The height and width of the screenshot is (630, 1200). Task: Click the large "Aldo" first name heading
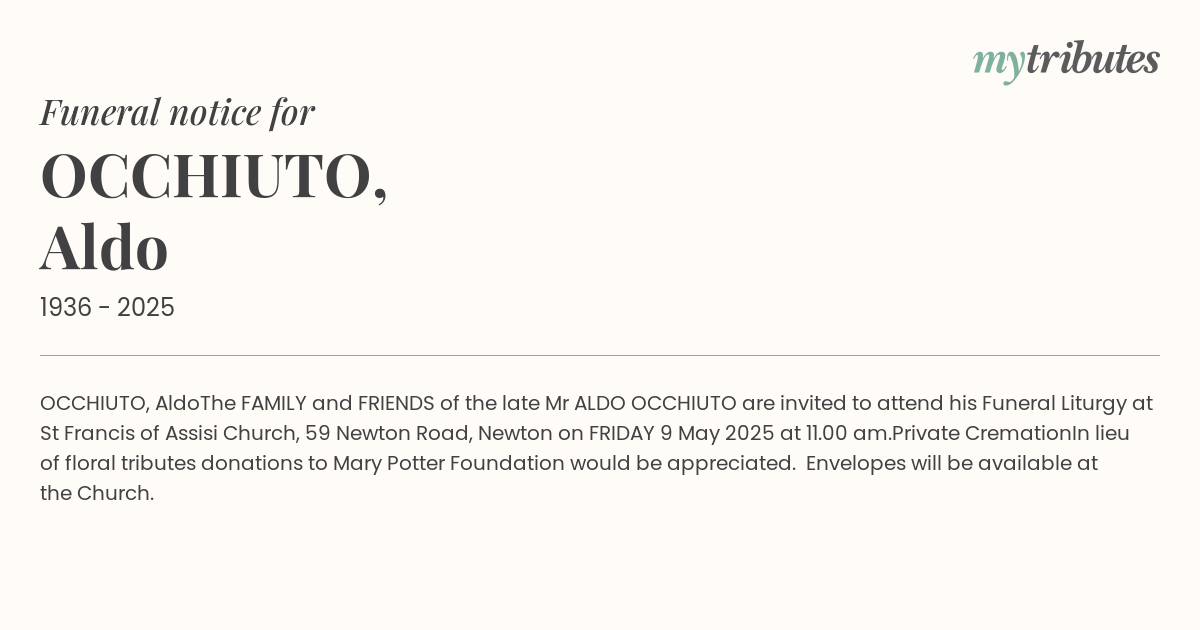click(x=104, y=248)
